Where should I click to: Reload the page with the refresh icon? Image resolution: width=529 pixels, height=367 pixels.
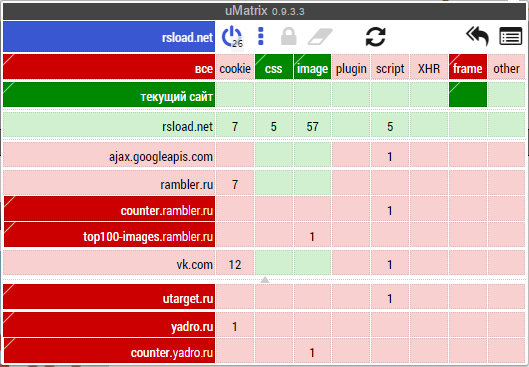(375, 36)
